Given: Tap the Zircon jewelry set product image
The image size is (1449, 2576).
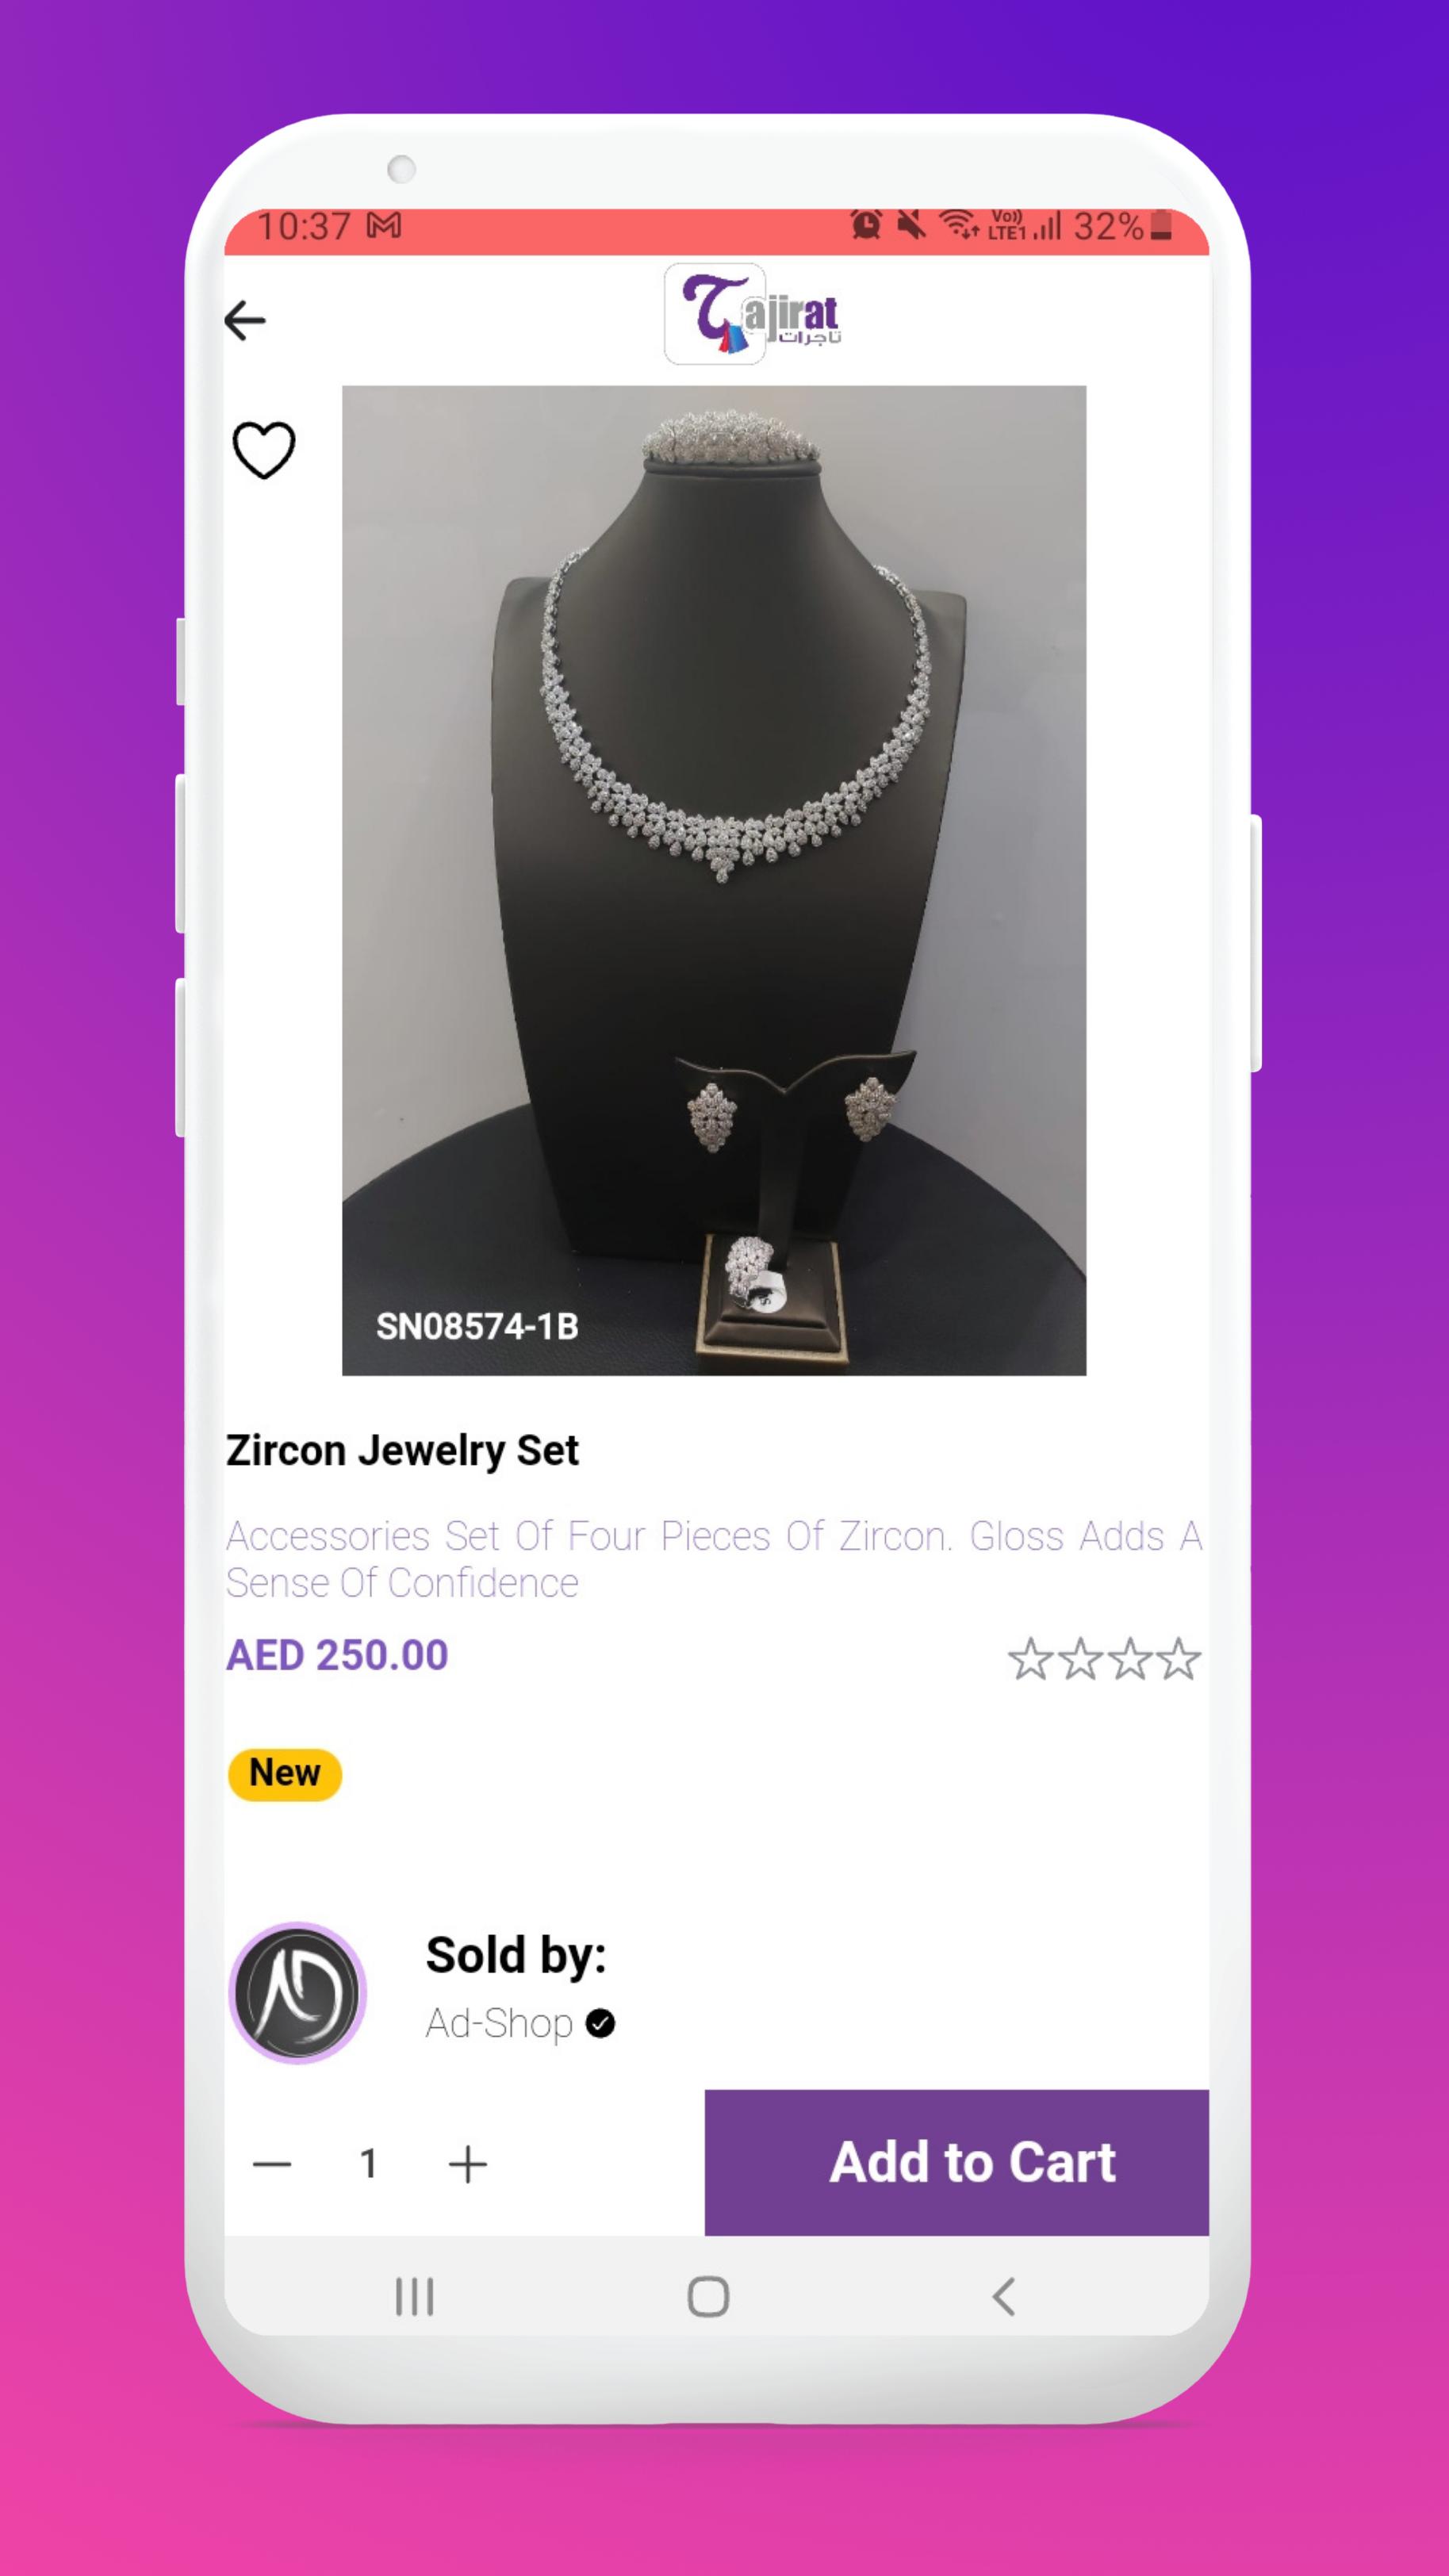Looking at the screenshot, I should coord(714,880).
